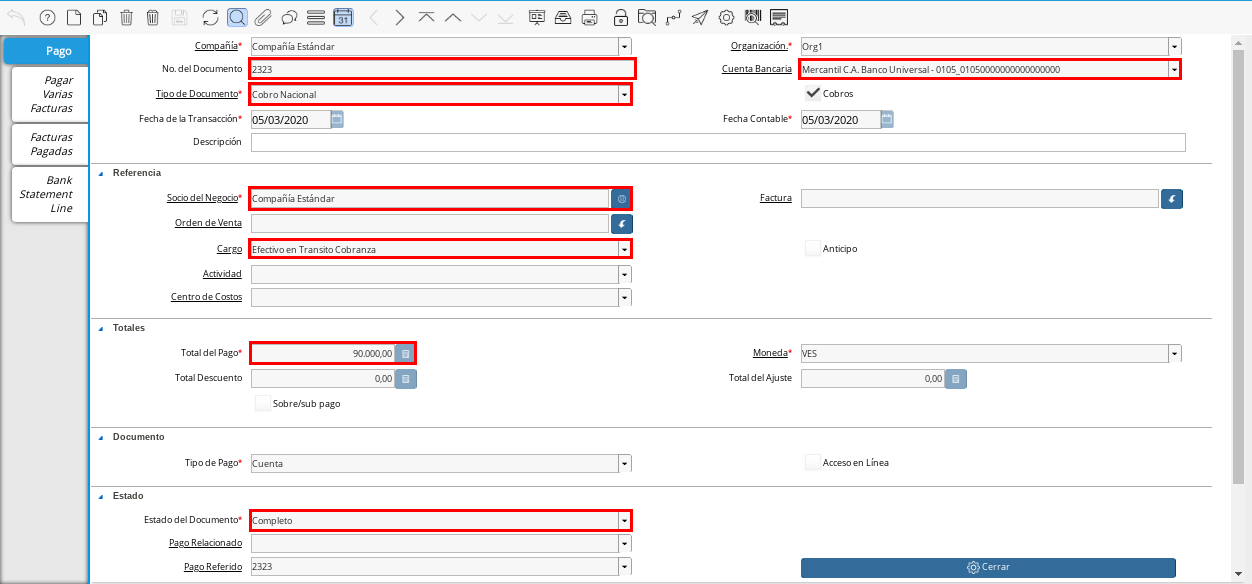Switch to the Facturas Pagadas tab
This screenshot has width=1252, height=584.
(x=50, y=144)
